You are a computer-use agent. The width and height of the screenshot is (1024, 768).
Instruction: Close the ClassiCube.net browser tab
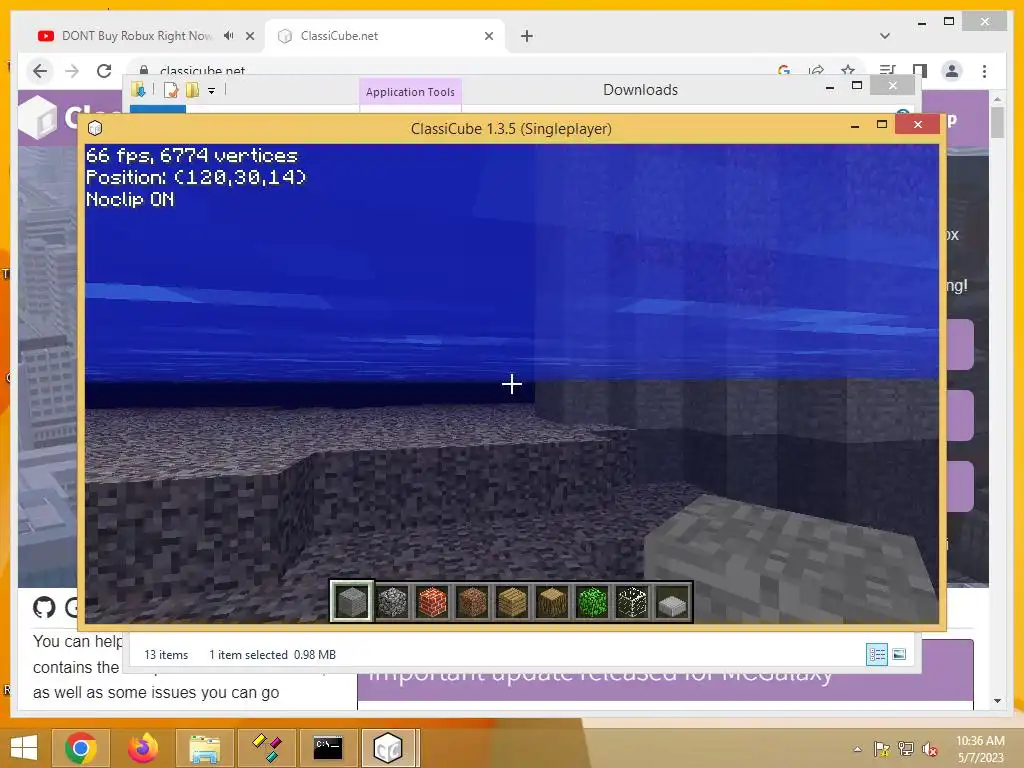tap(488, 37)
